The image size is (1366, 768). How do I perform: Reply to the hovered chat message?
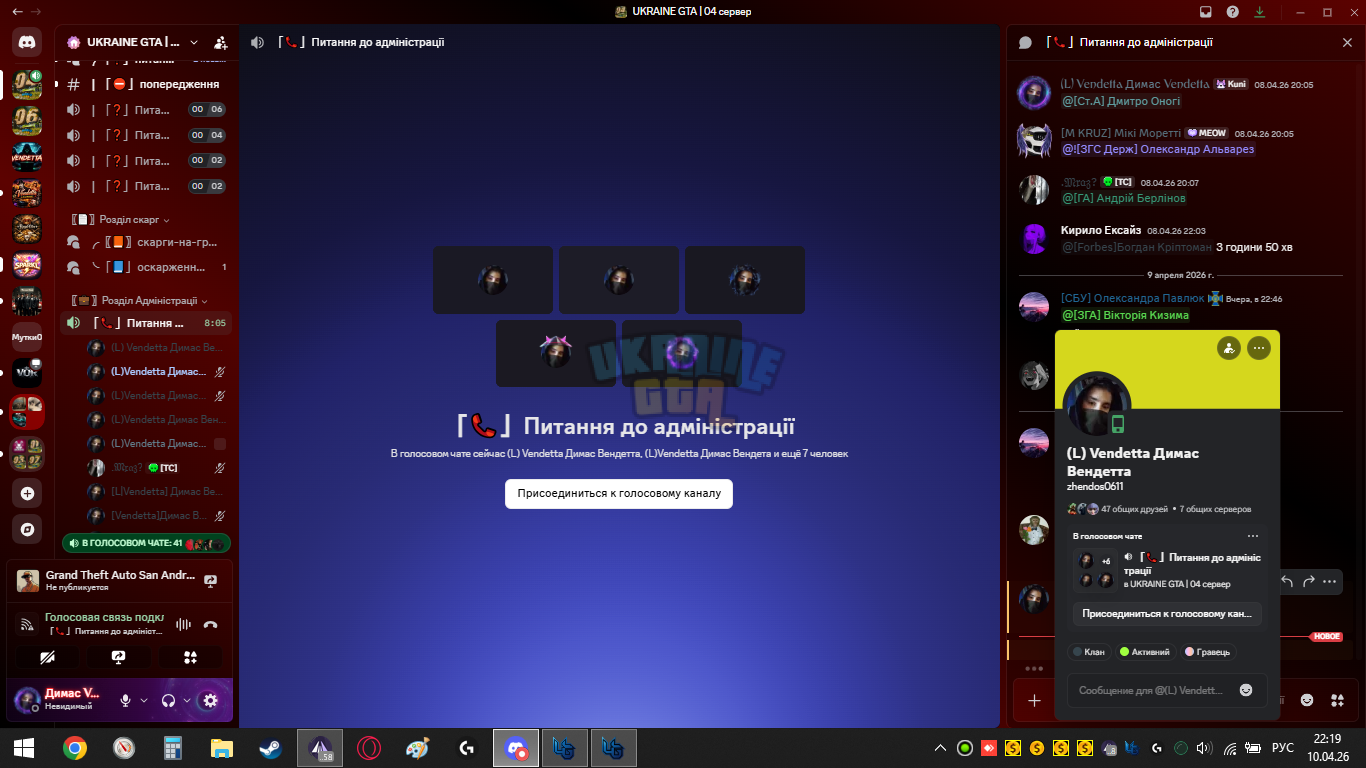tap(1287, 581)
